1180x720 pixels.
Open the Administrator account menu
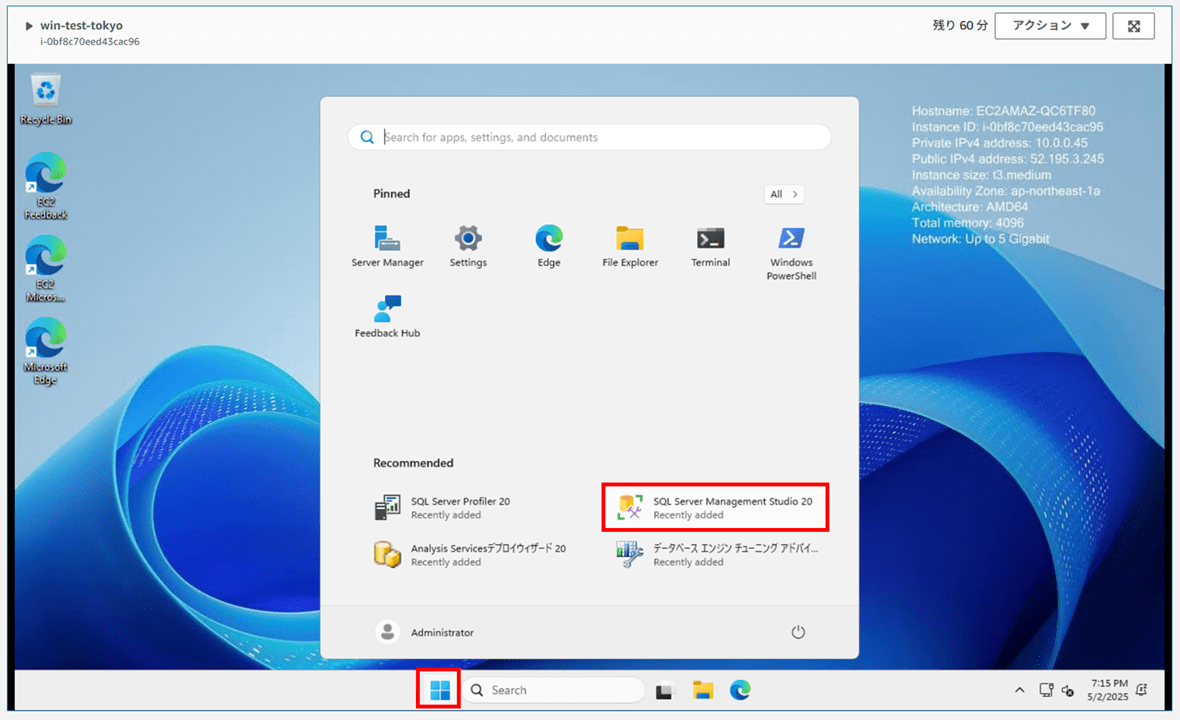(x=425, y=632)
